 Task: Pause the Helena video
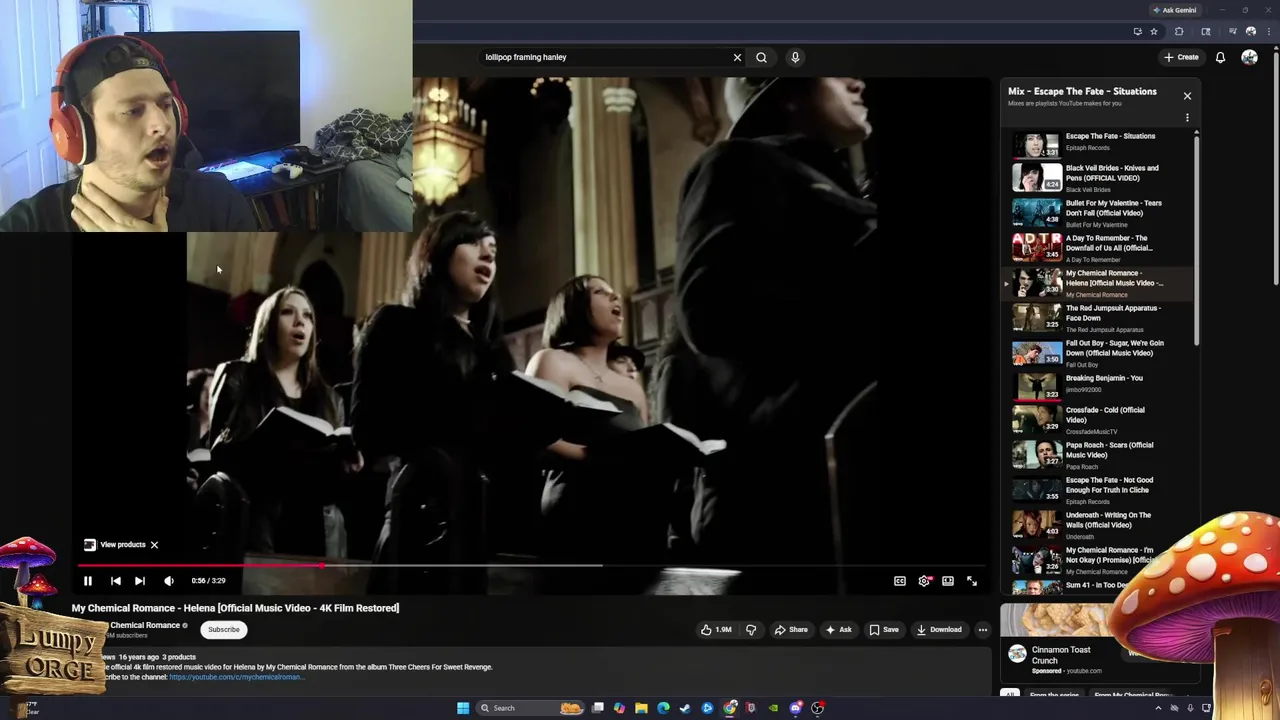click(x=87, y=581)
